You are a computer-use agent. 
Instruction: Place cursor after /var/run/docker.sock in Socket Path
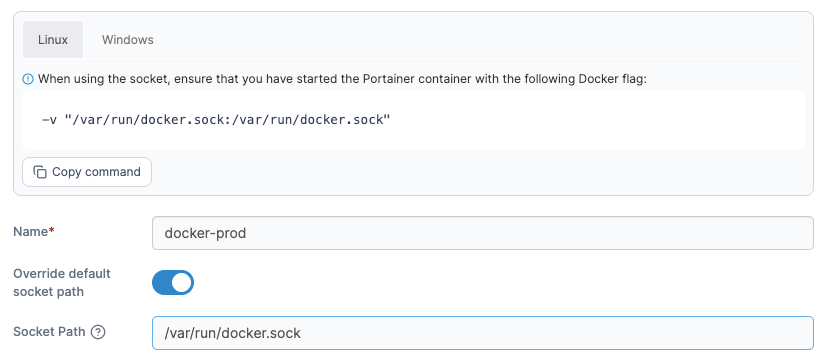(x=302, y=333)
